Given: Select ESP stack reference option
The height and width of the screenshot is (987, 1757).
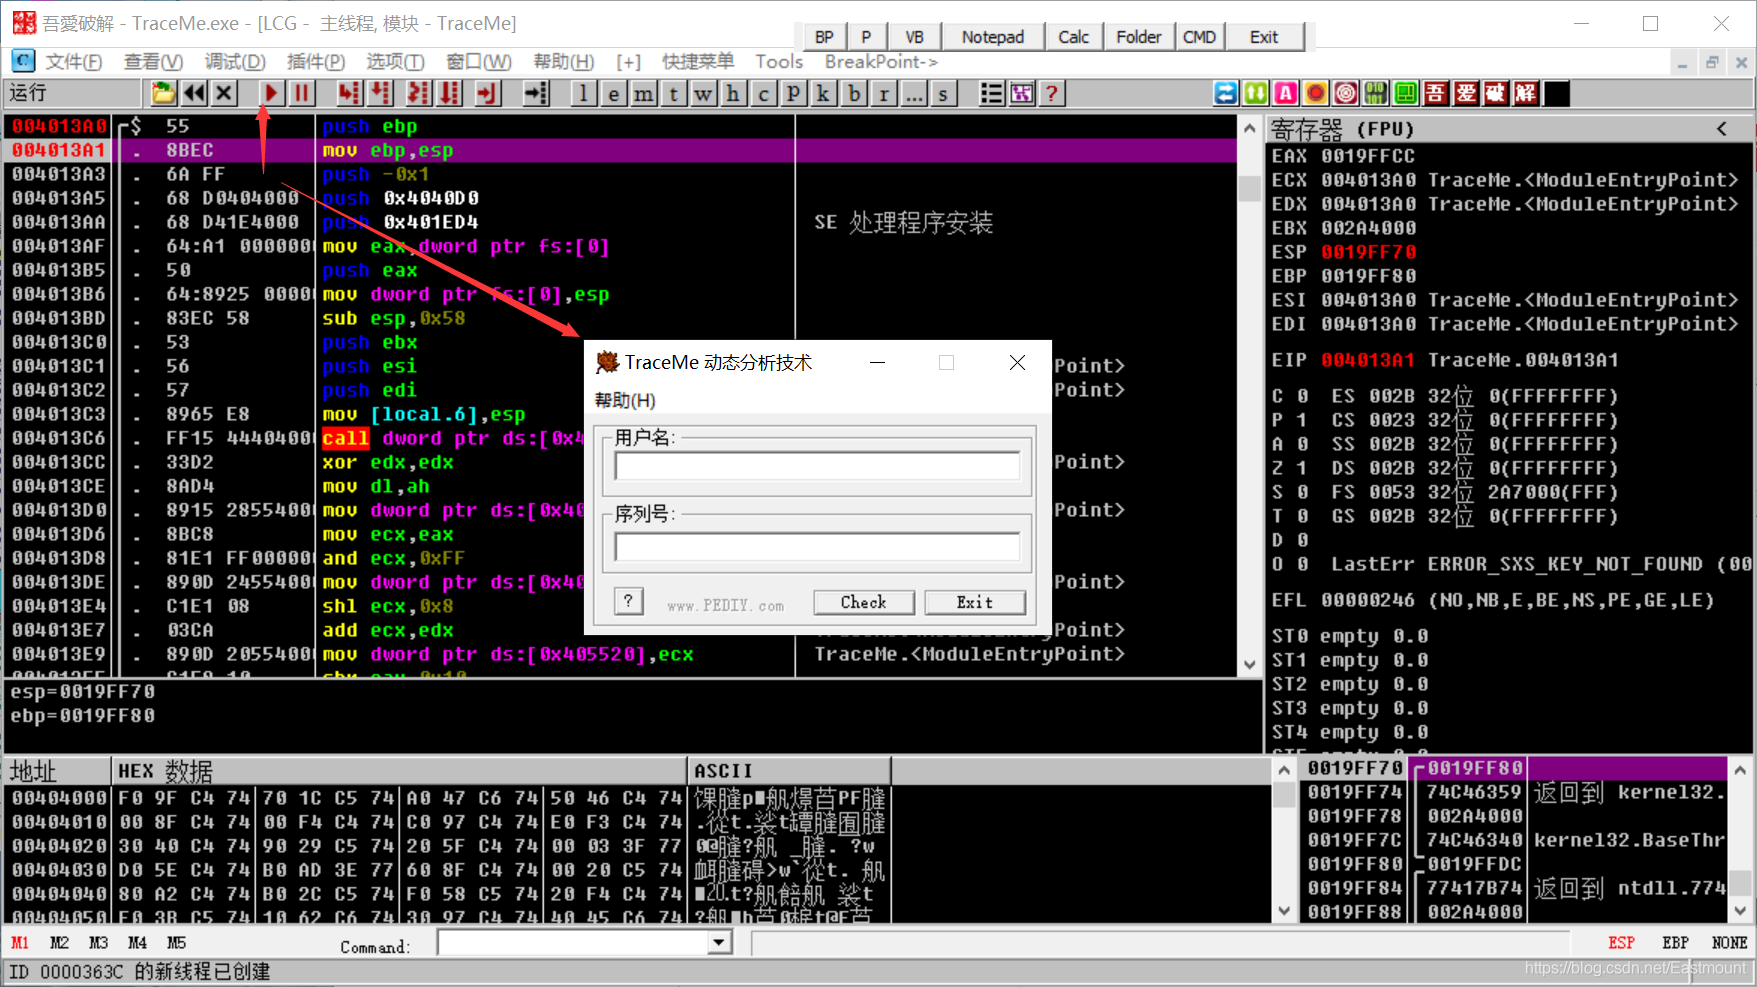Looking at the screenshot, I should [1621, 943].
